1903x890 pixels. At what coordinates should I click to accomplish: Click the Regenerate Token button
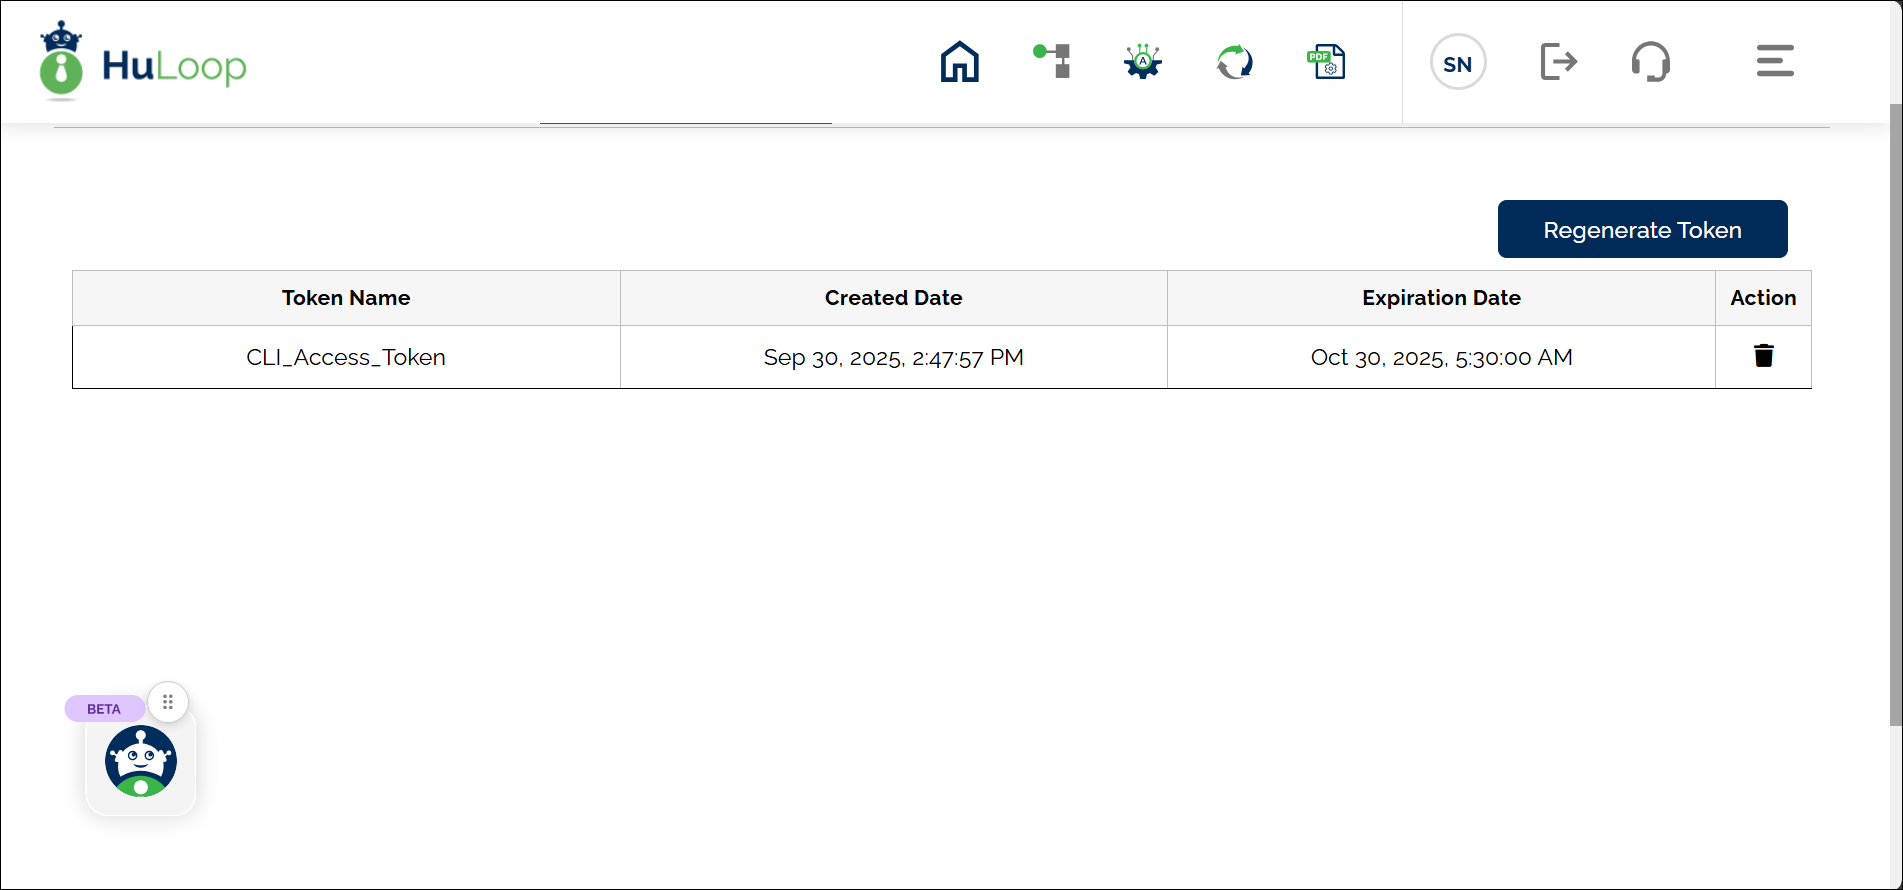pyautogui.click(x=1642, y=229)
